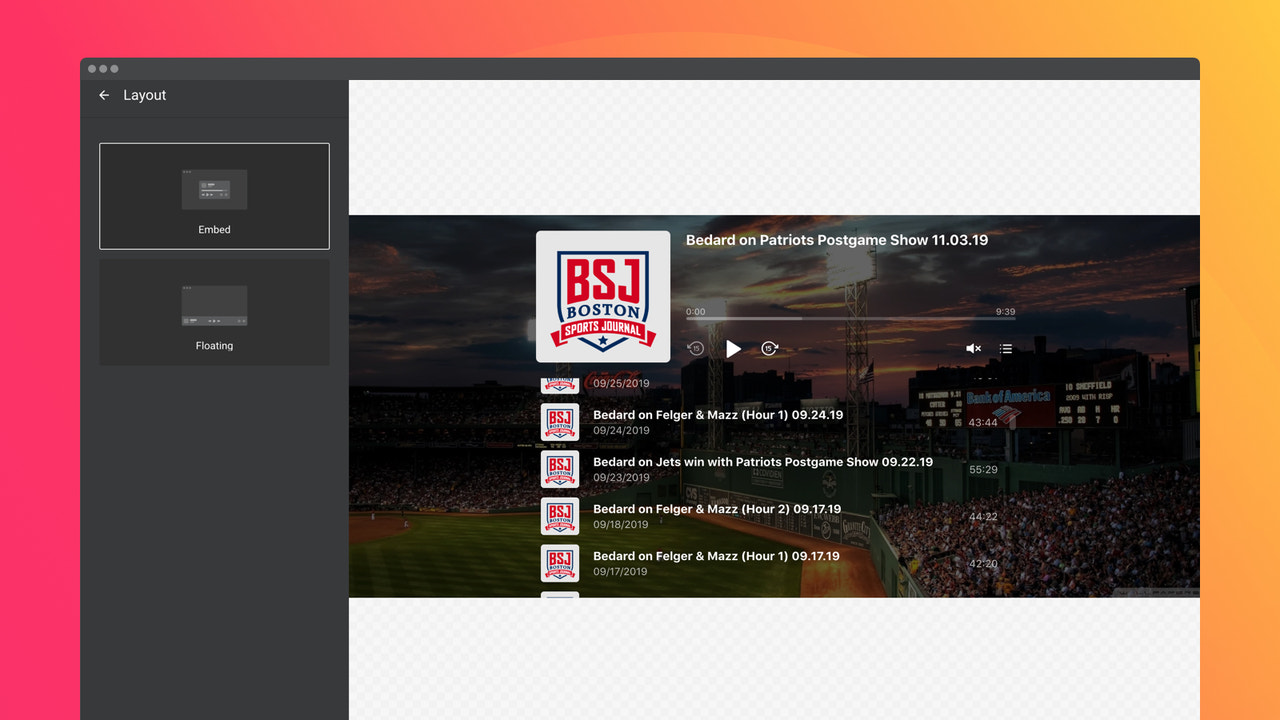Select 'Bedard on Felger & Mazz (Hour 2) 09.17.19'
Screen dimensions: 1280x720
(717, 508)
